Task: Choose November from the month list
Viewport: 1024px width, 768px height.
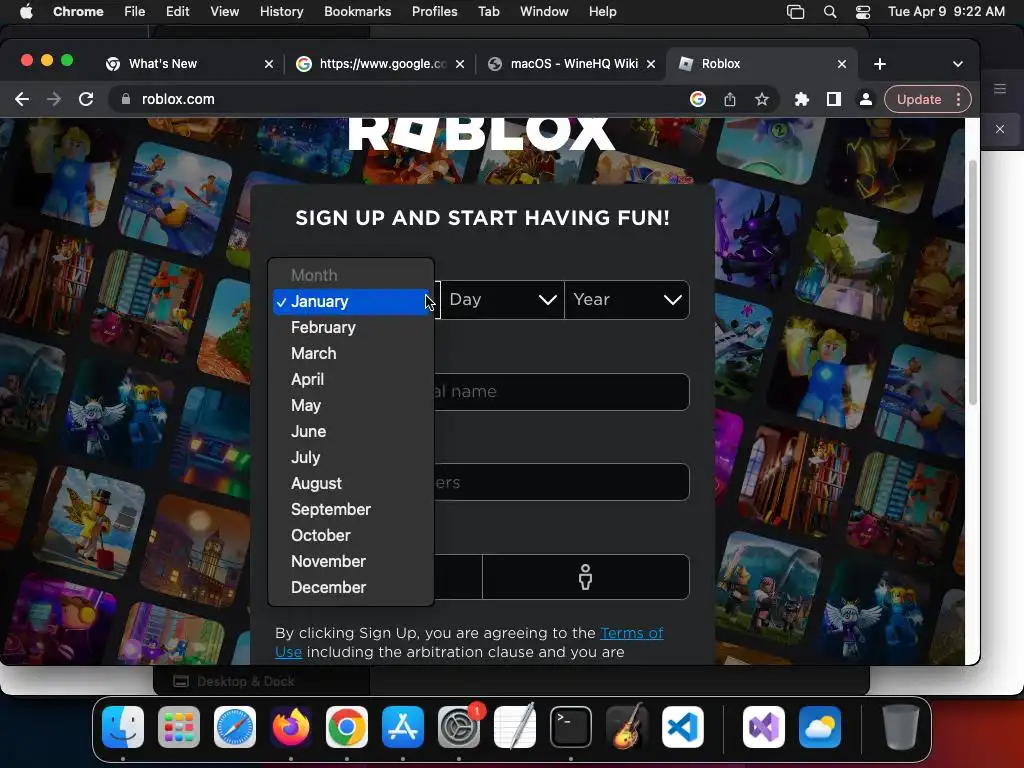Action: 351,562
